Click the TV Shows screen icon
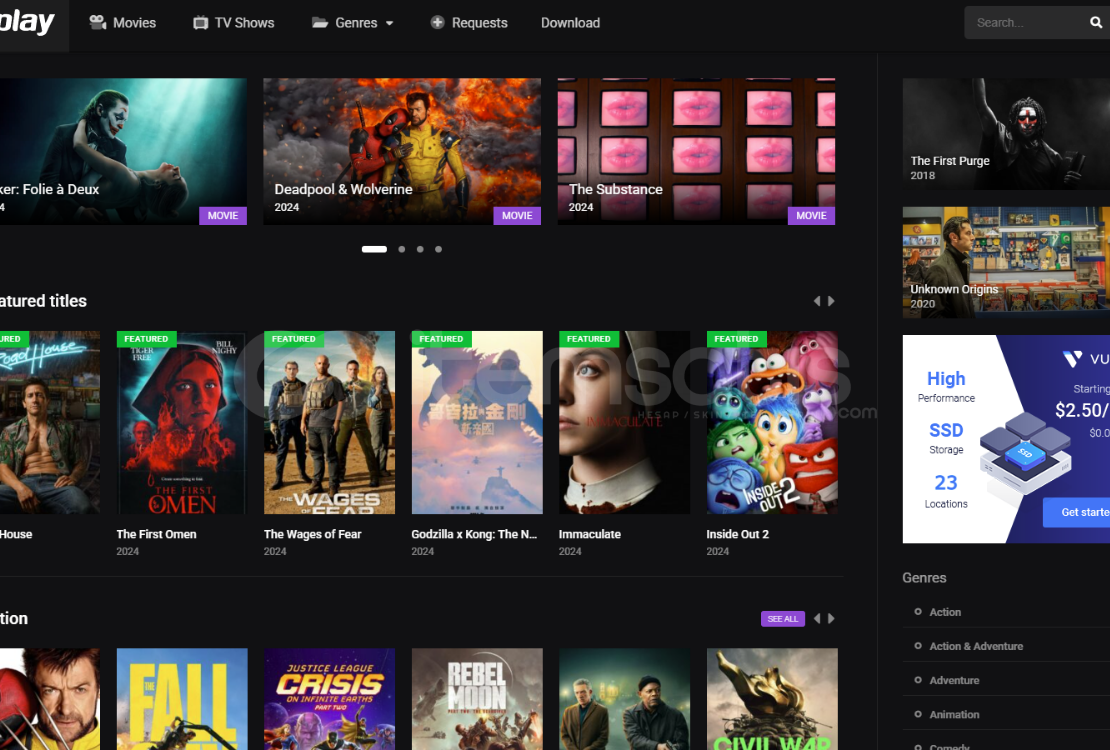Viewport: 1110px width, 750px height. tap(201, 23)
